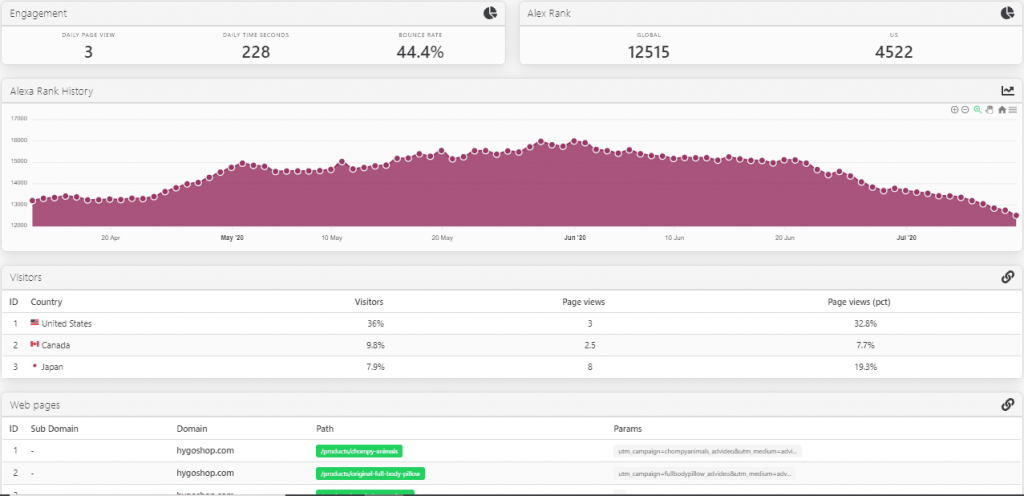1024x496 pixels.
Task: Click the Alex Rank panel title
Action: coord(549,13)
